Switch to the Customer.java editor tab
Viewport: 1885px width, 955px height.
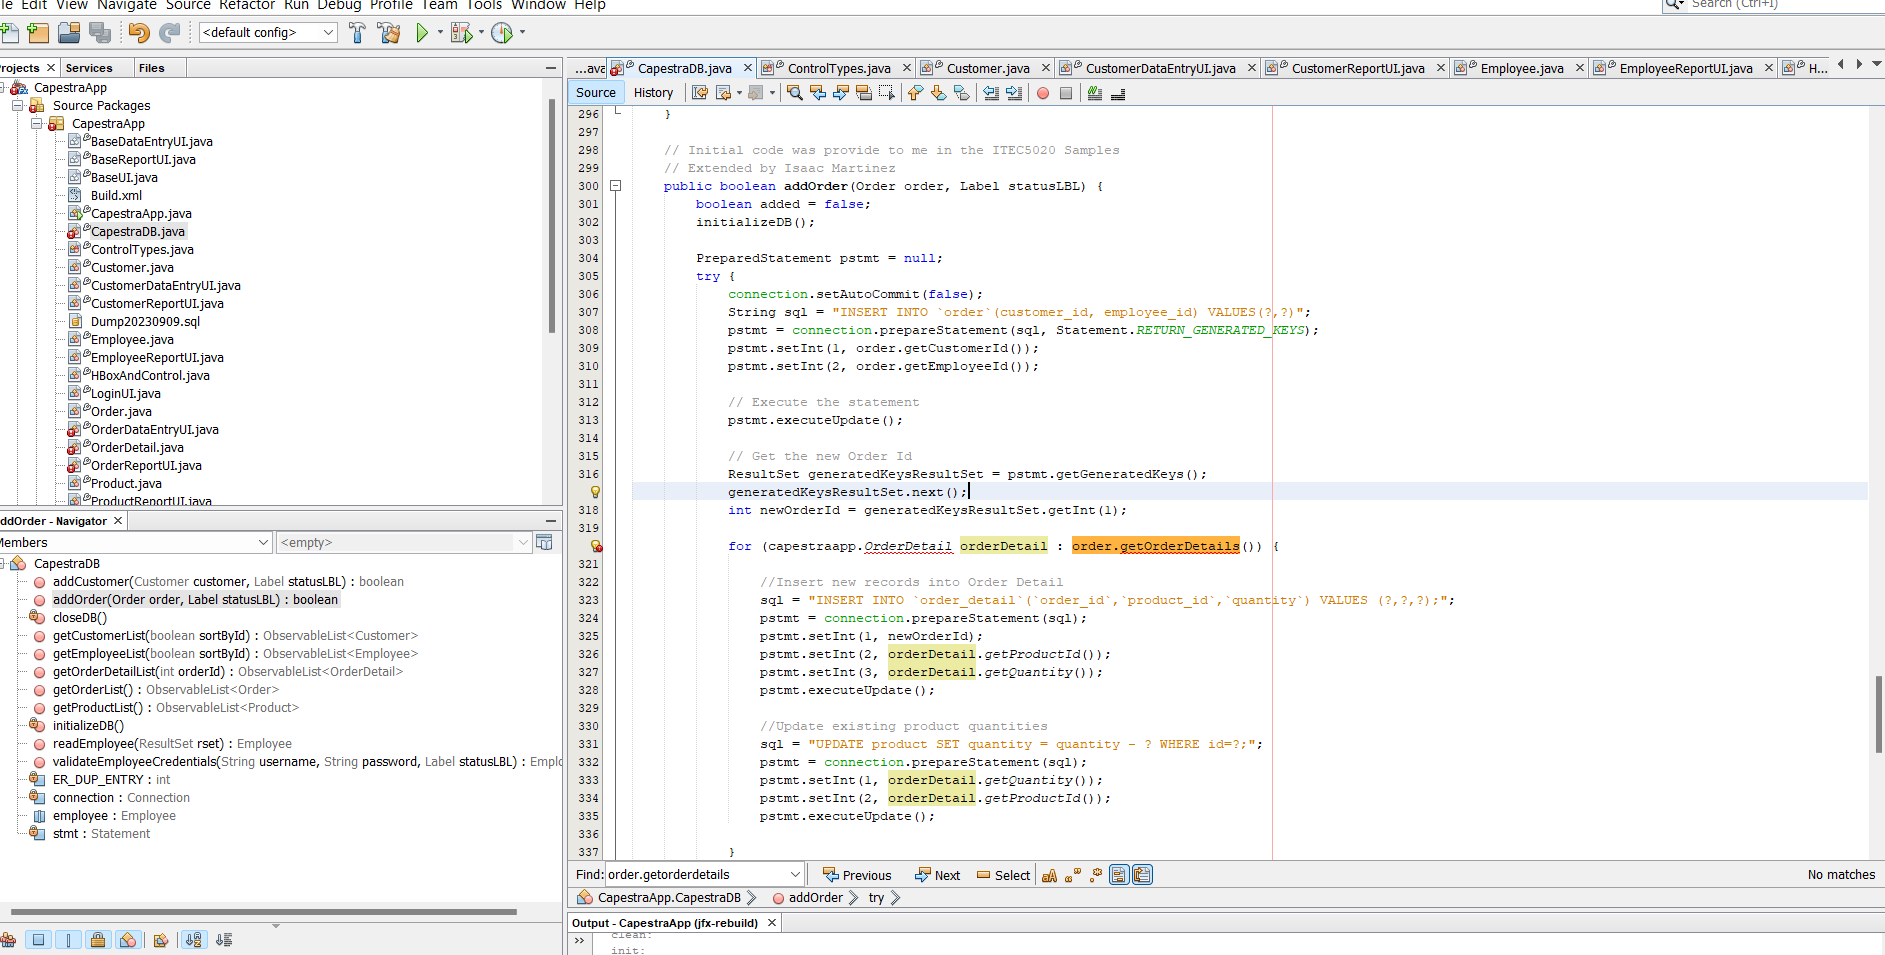click(x=987, y=69)
